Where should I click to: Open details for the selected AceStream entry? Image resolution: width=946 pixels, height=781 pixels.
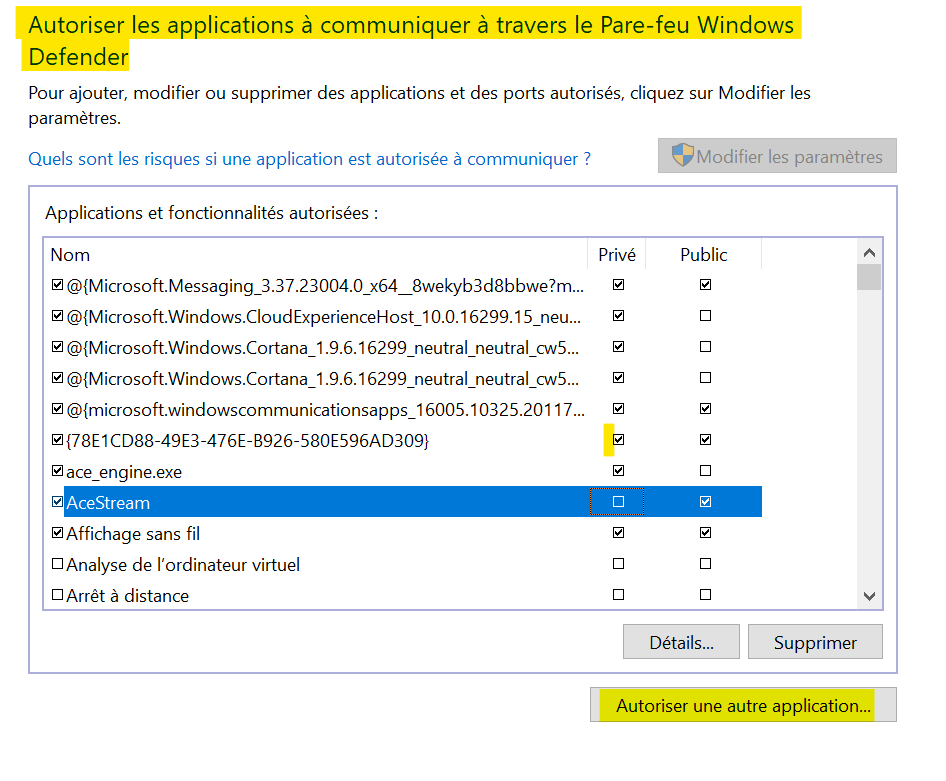click(x=681, y=641)
